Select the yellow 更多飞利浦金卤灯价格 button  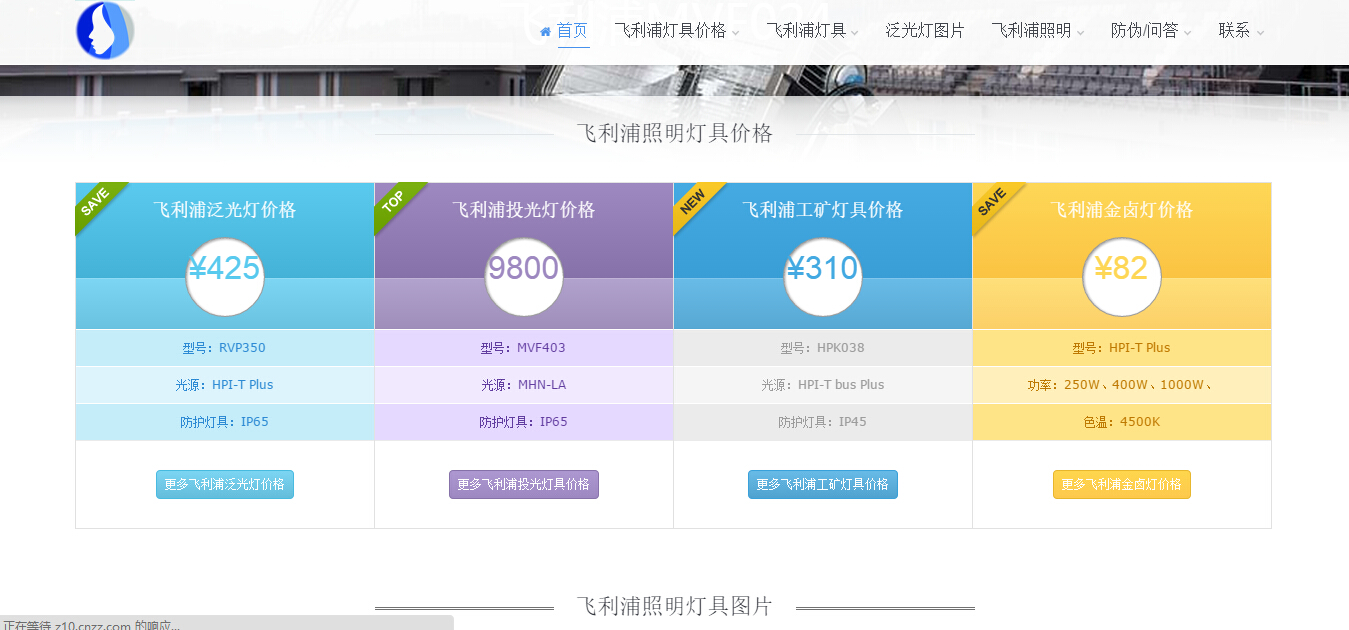tap(1121, 484)
